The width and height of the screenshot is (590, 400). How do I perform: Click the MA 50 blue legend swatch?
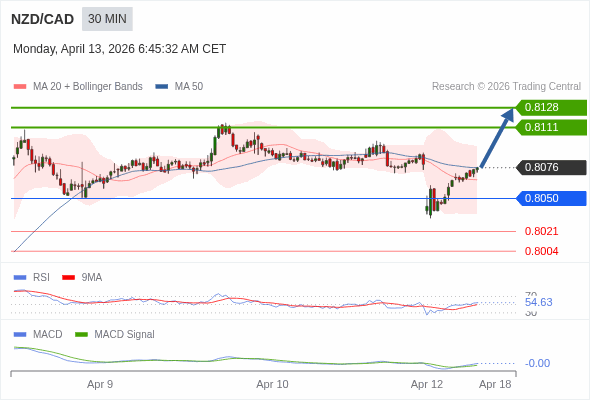[162, 87]
